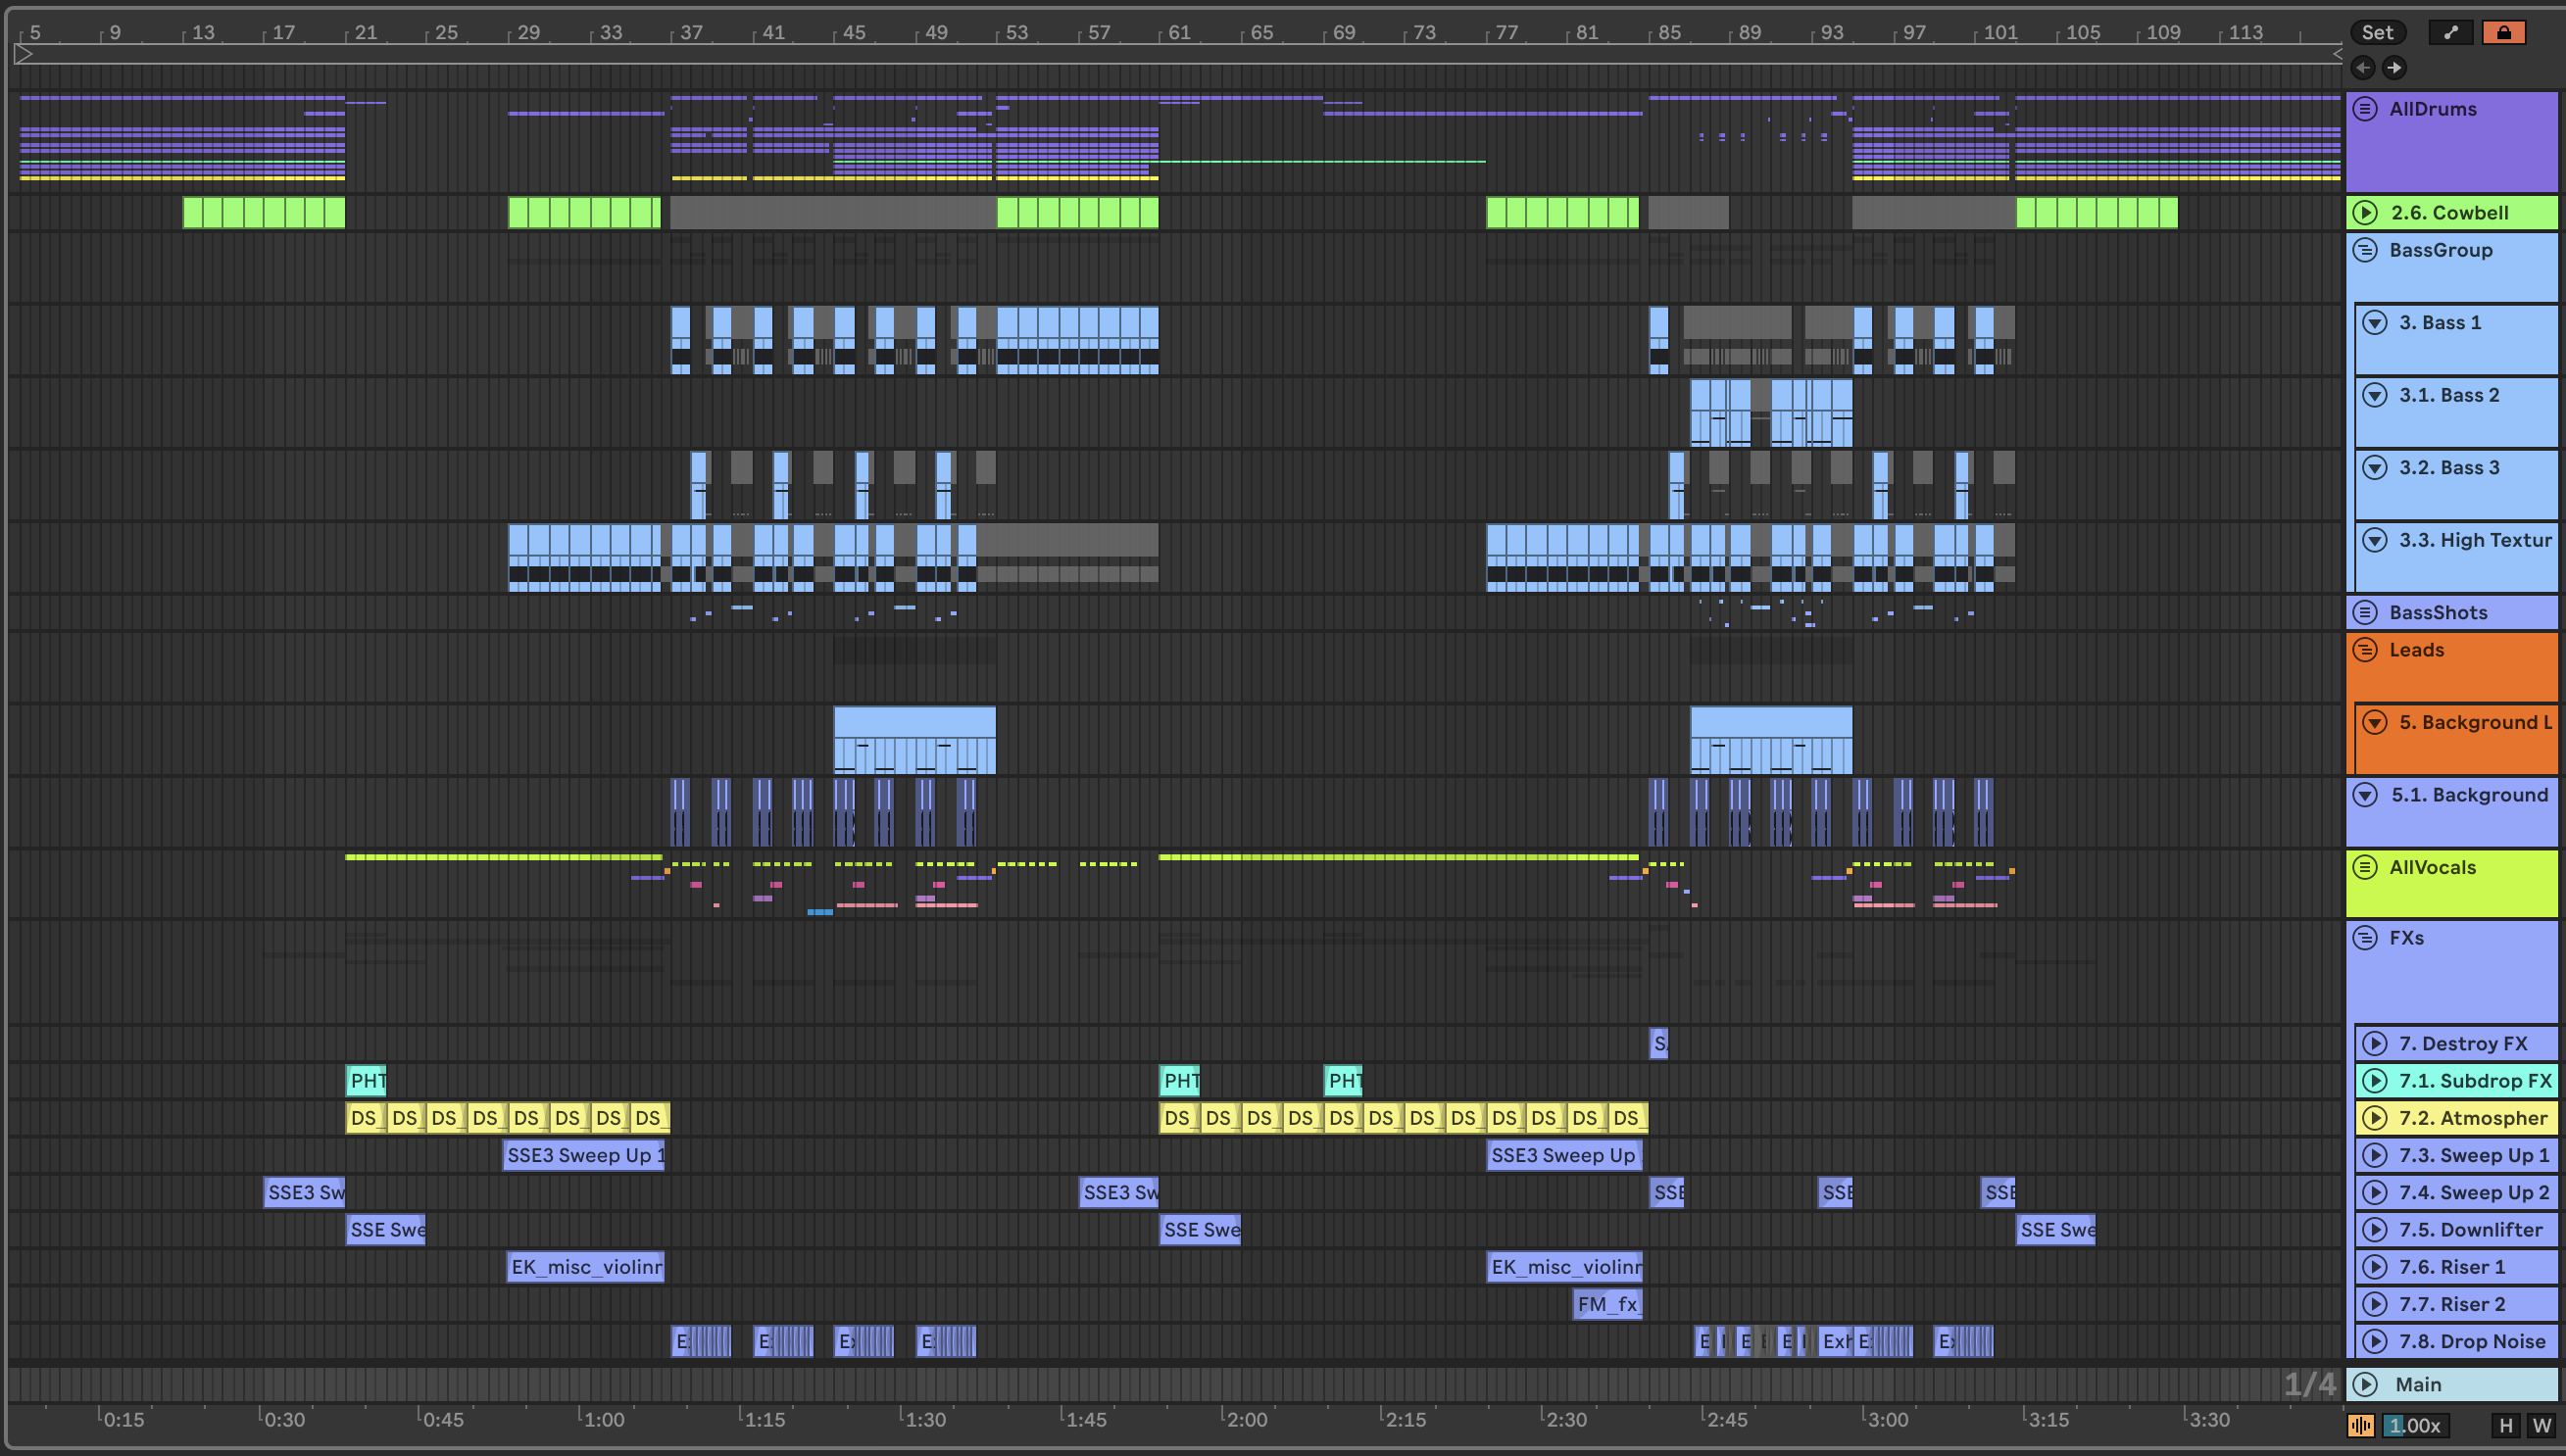Collapse the 3. Bass 1 track
Viewport: 2566px width, 1456px height.
(x=2375, y=322)
